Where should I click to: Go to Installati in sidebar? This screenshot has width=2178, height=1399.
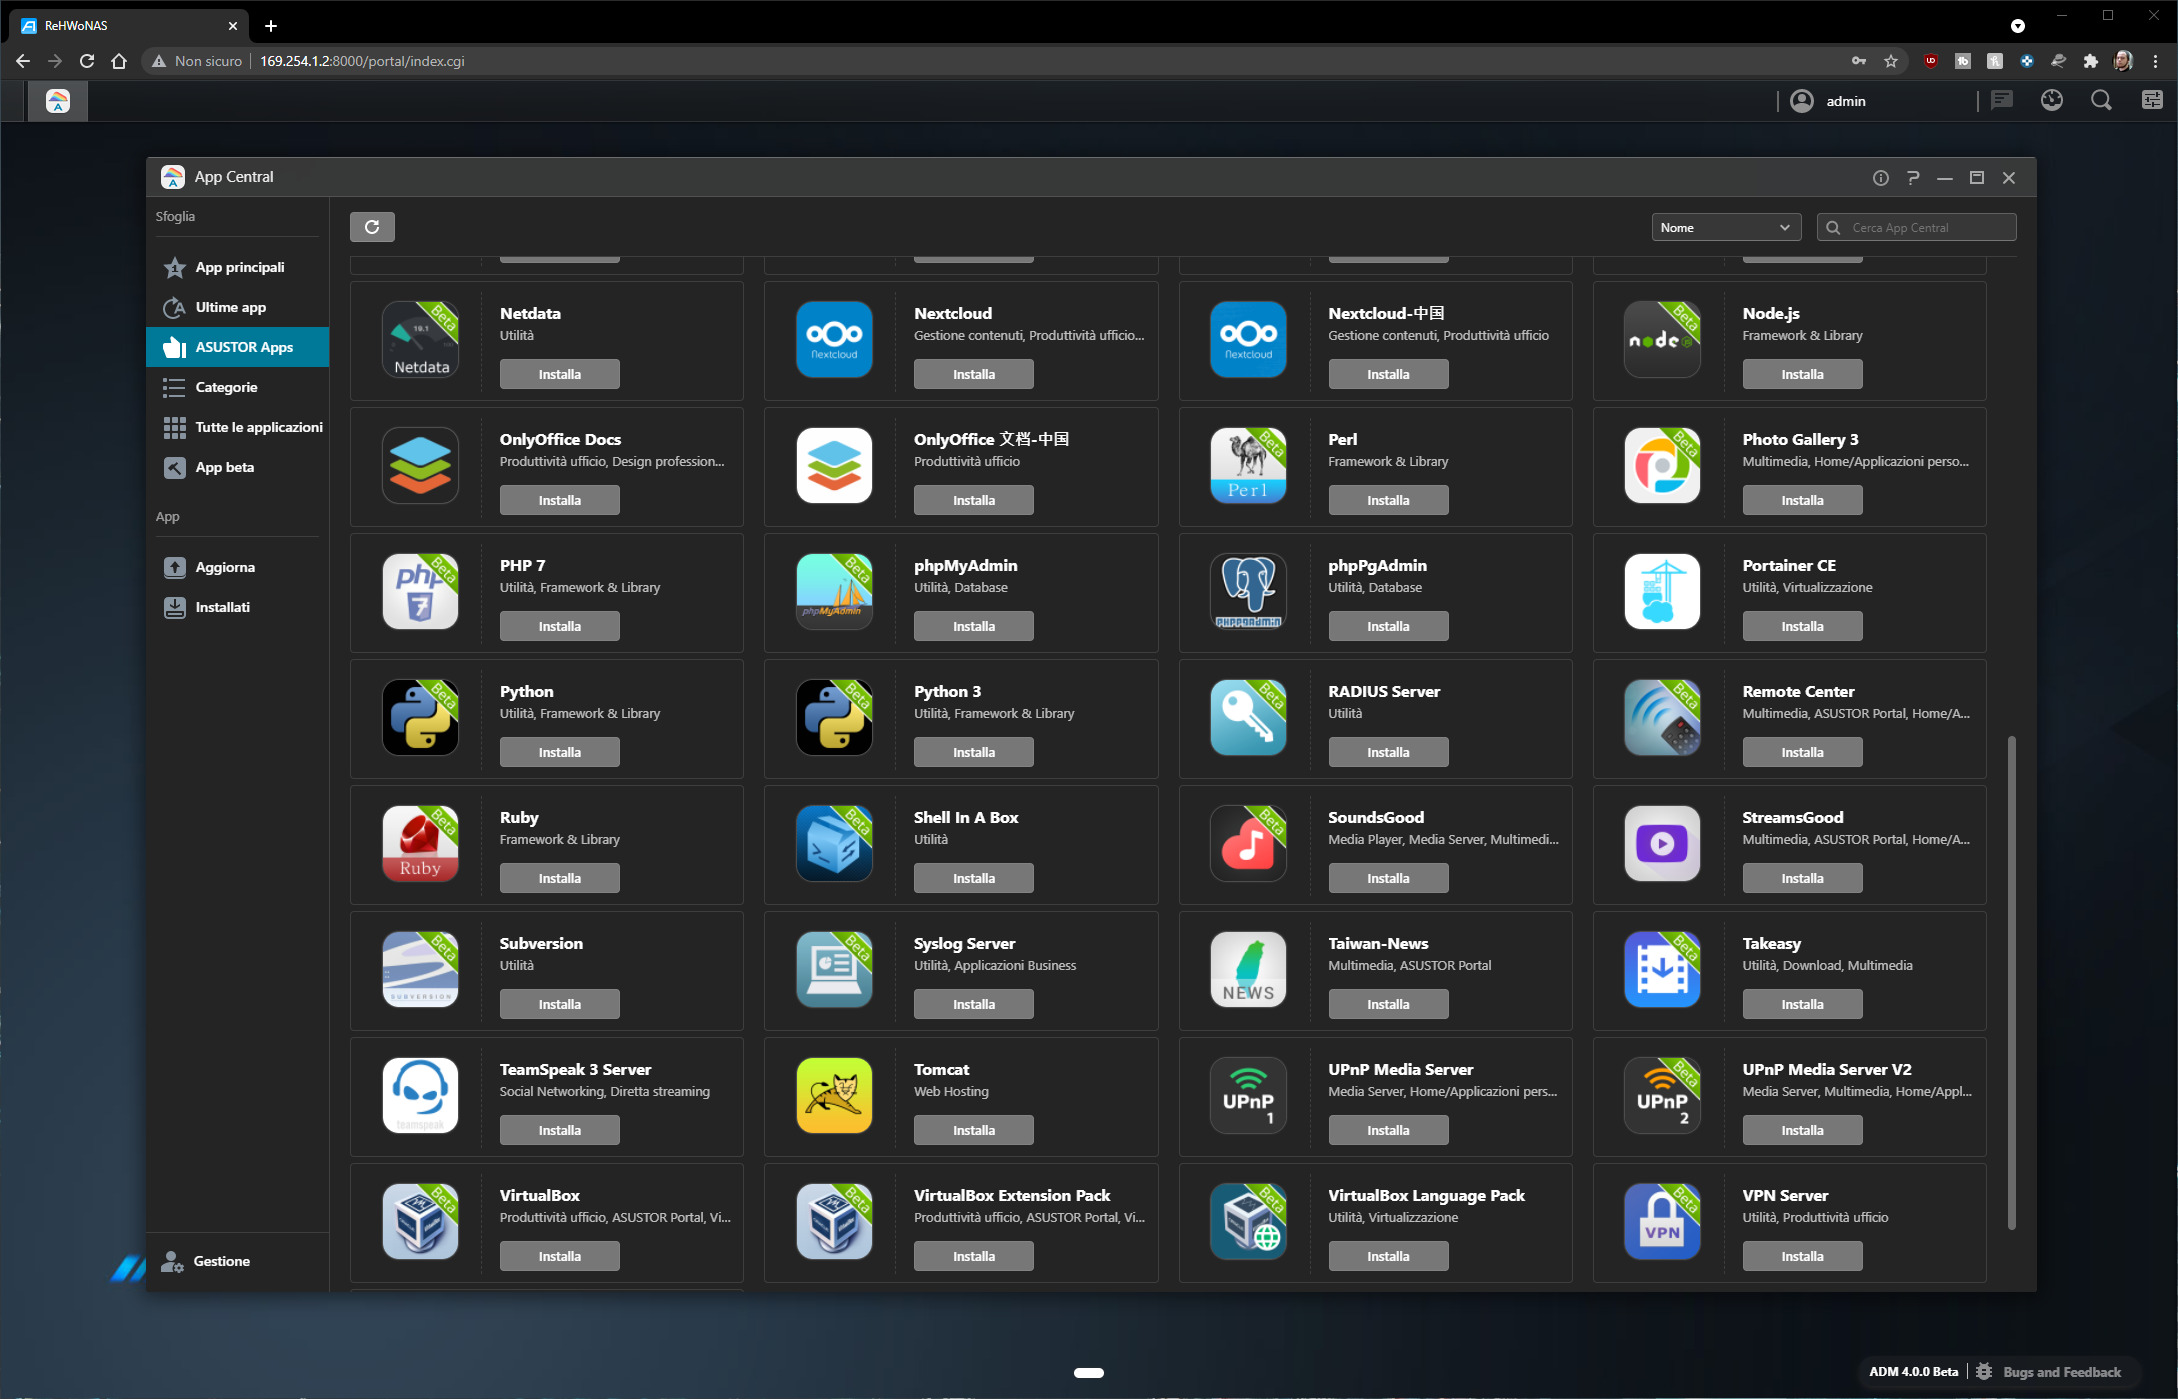tap(222, 607)
